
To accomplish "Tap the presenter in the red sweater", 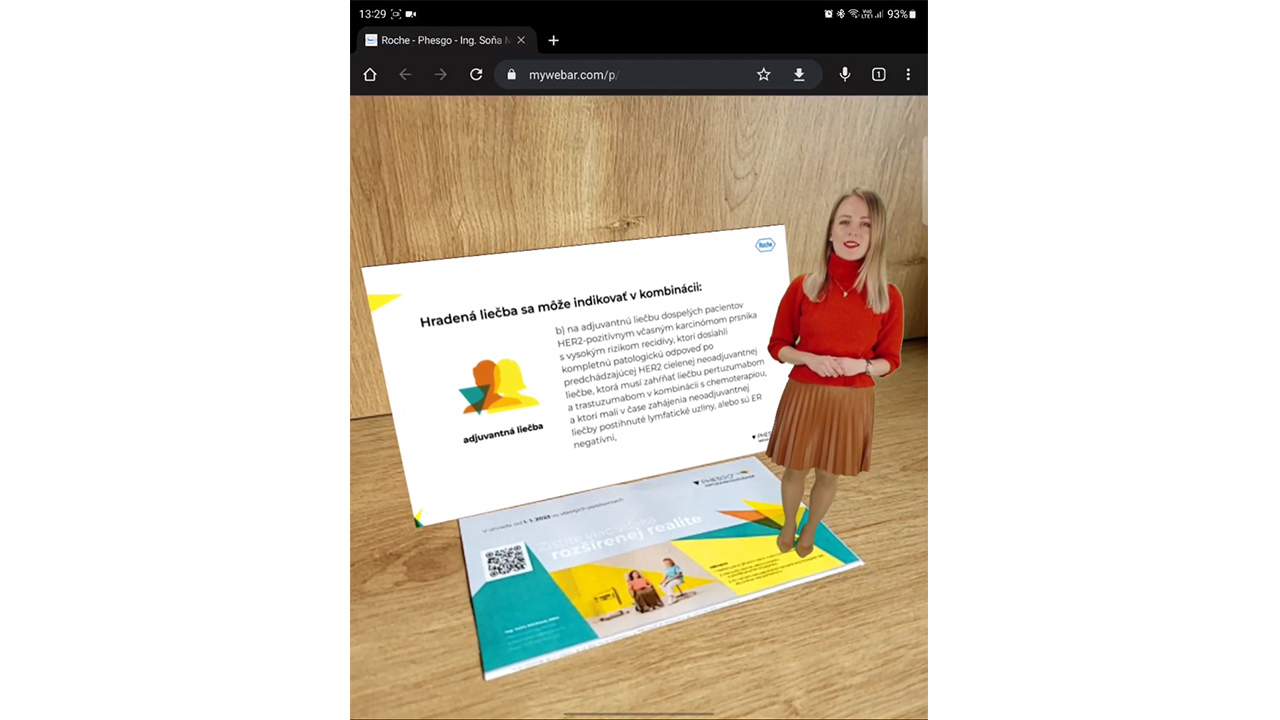I will coord(835,370).
